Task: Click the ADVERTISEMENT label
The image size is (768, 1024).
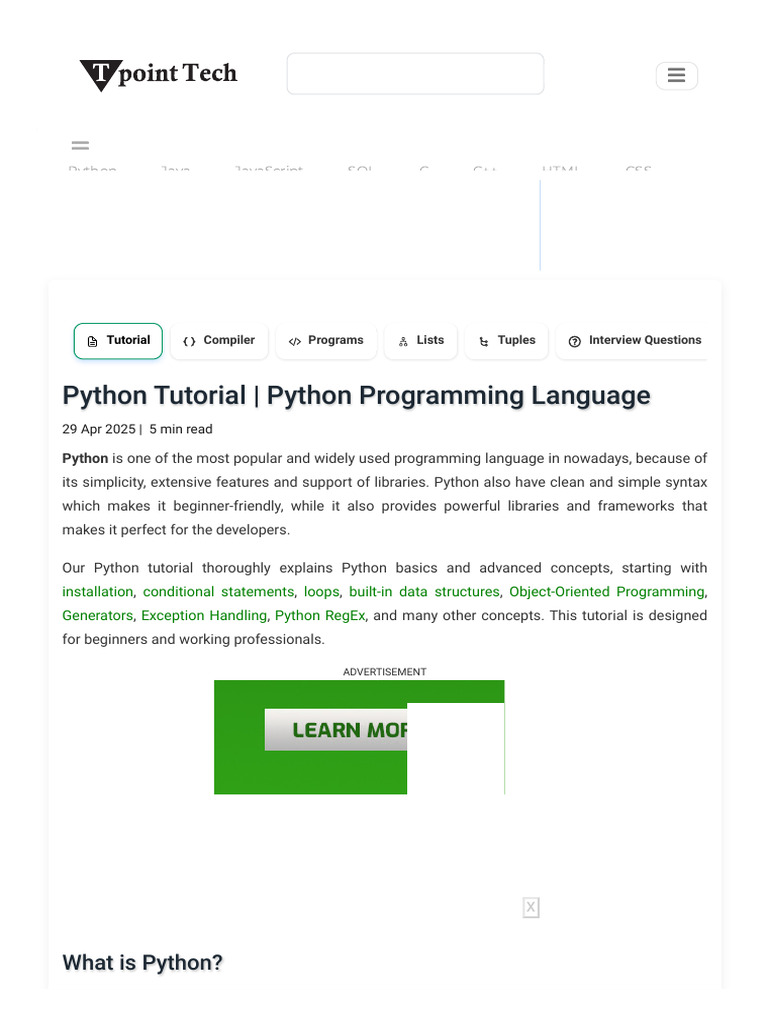Action: coord(385,672)
